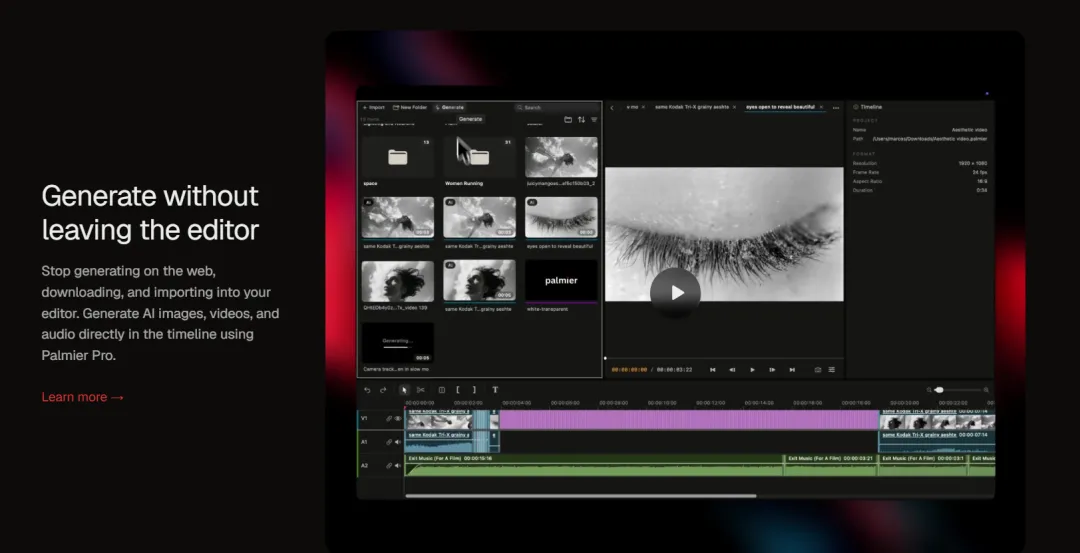
Task: Select the purple clip on V1 track
Action: tap(689, 420)
